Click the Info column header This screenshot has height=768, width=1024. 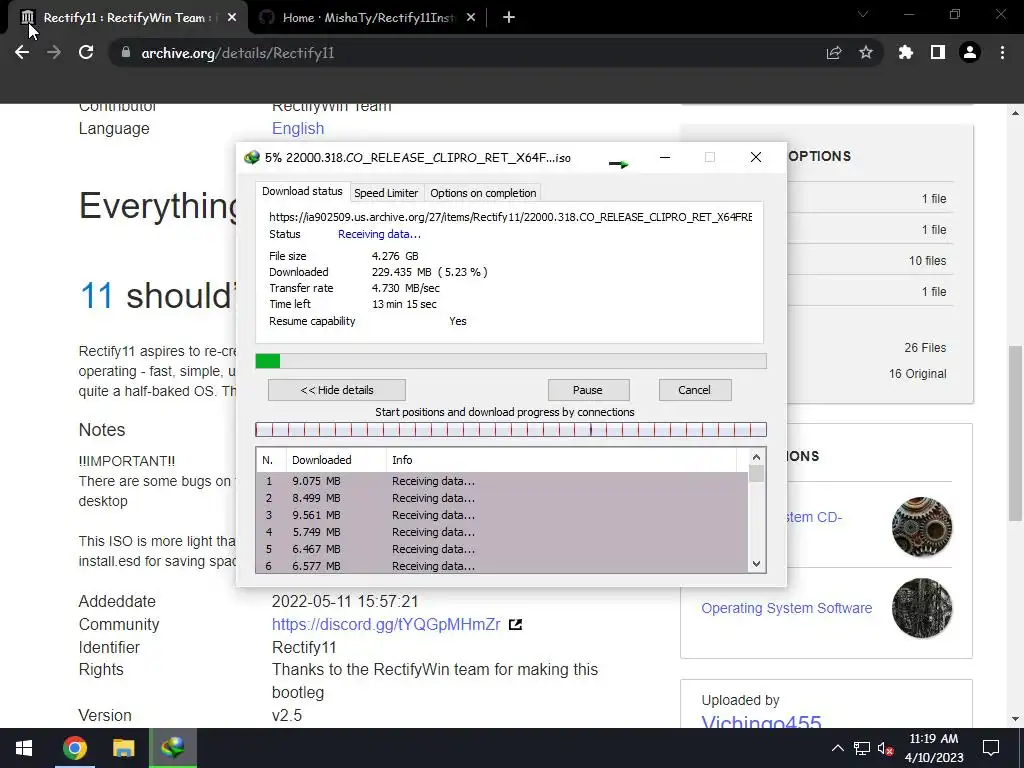562,460
